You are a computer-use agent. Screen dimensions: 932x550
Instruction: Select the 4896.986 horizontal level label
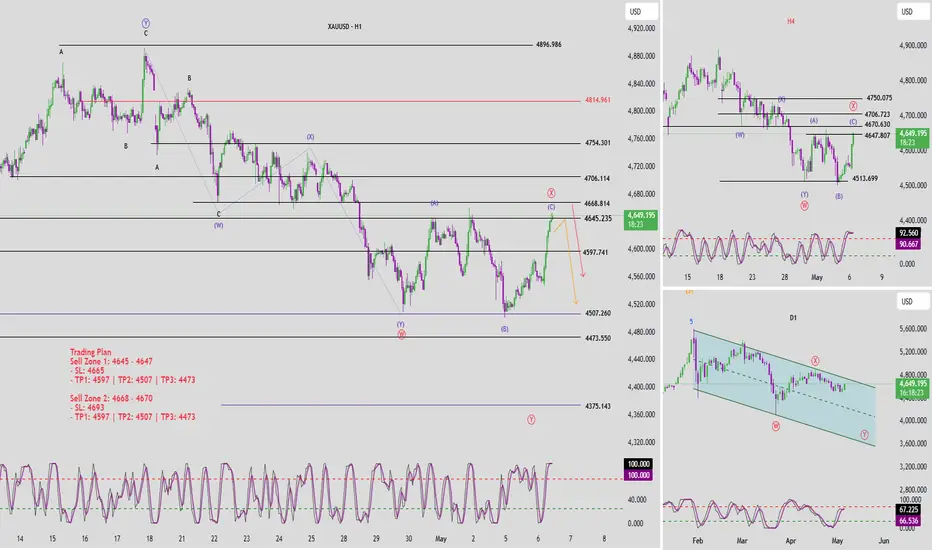(549, 45)
